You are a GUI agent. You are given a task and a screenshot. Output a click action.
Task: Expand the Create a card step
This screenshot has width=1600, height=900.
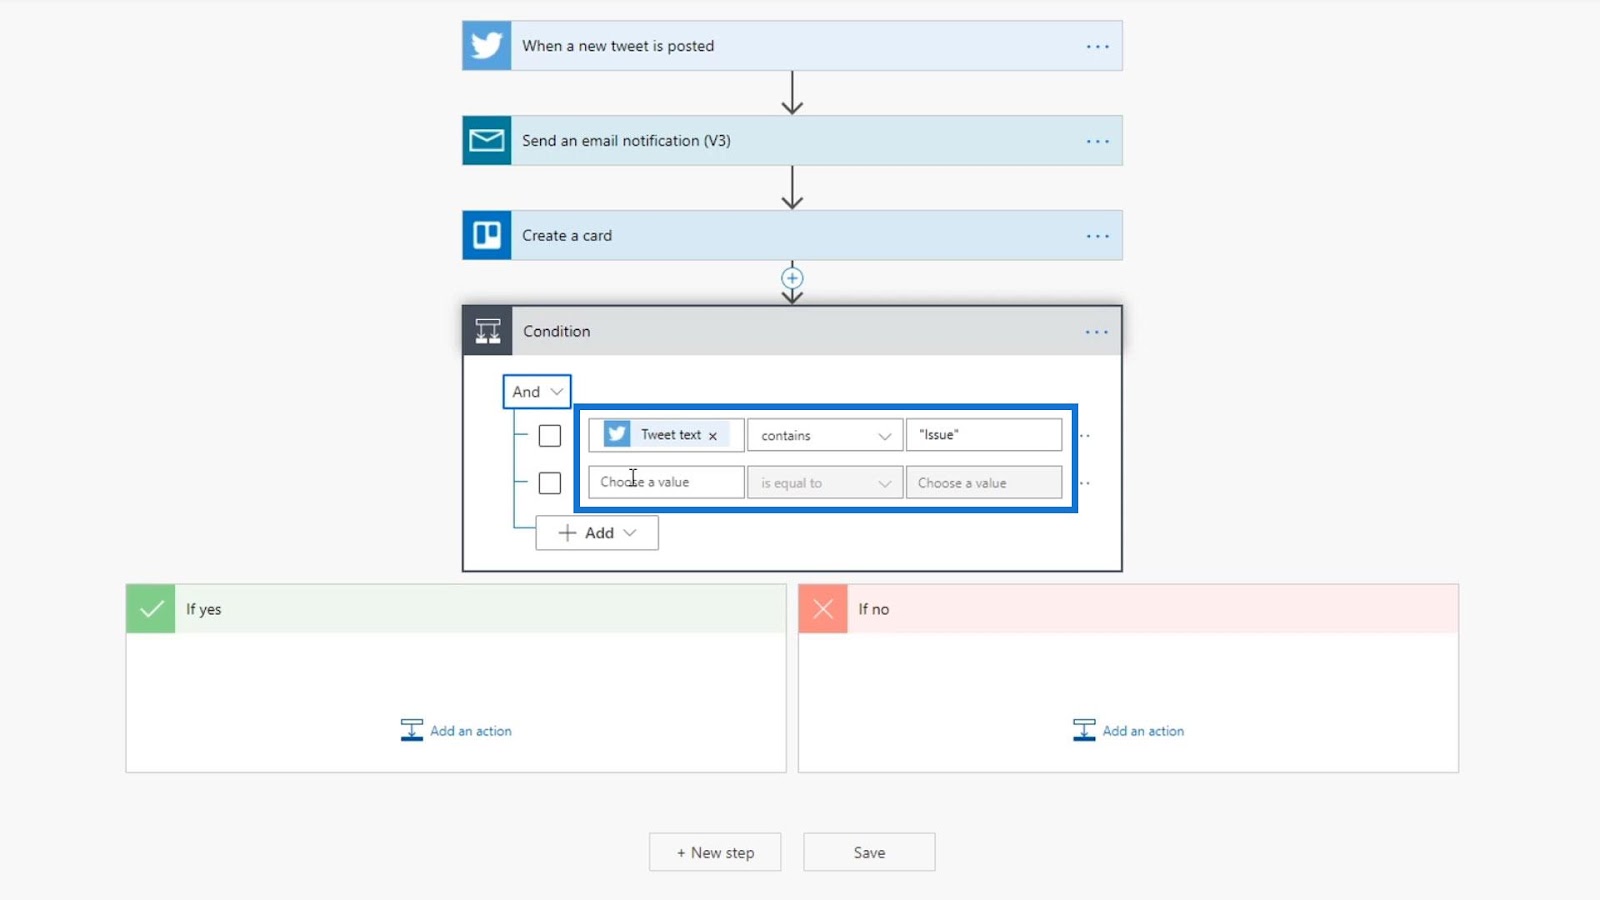pyautogui.click(x=792, y=236)
